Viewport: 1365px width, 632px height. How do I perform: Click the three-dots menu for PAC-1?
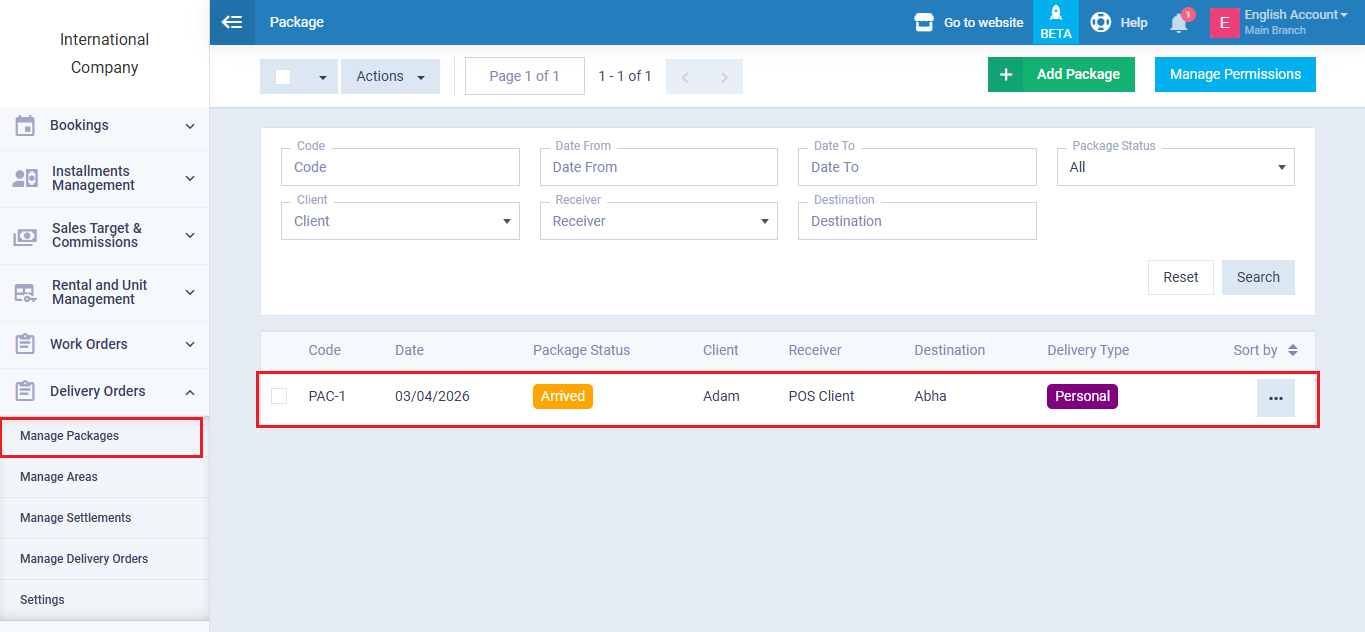tap(1275, 398)
